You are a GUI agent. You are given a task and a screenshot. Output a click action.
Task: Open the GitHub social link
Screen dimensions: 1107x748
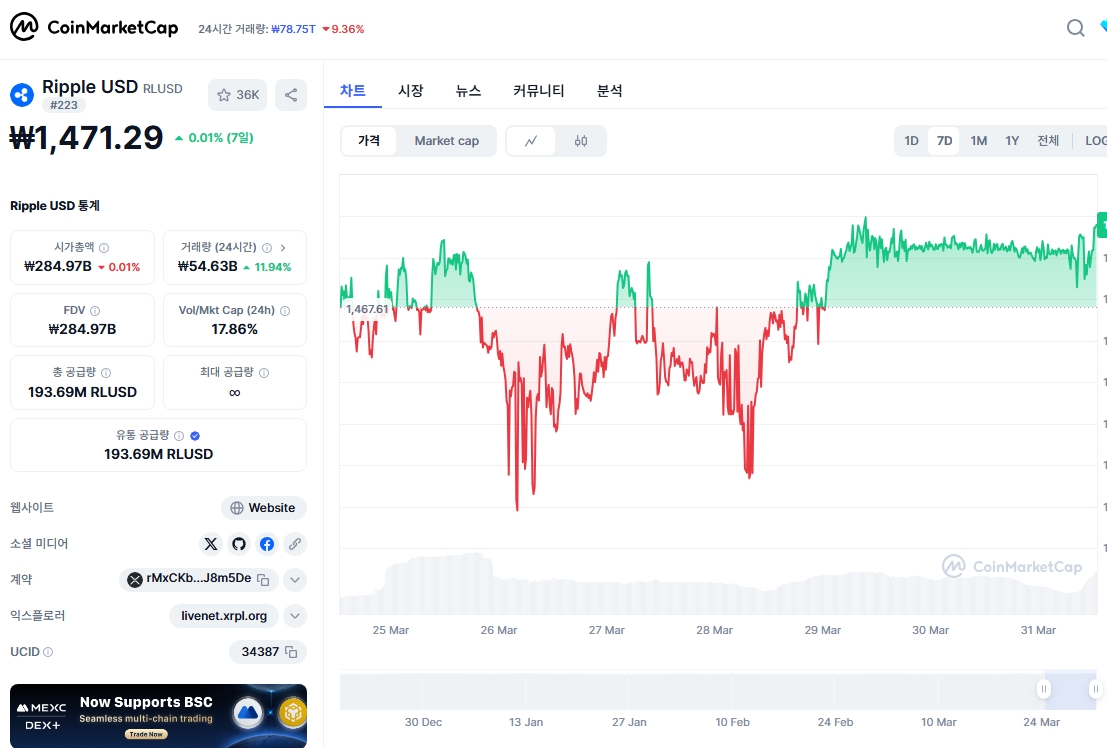click(x=239, y=544)
